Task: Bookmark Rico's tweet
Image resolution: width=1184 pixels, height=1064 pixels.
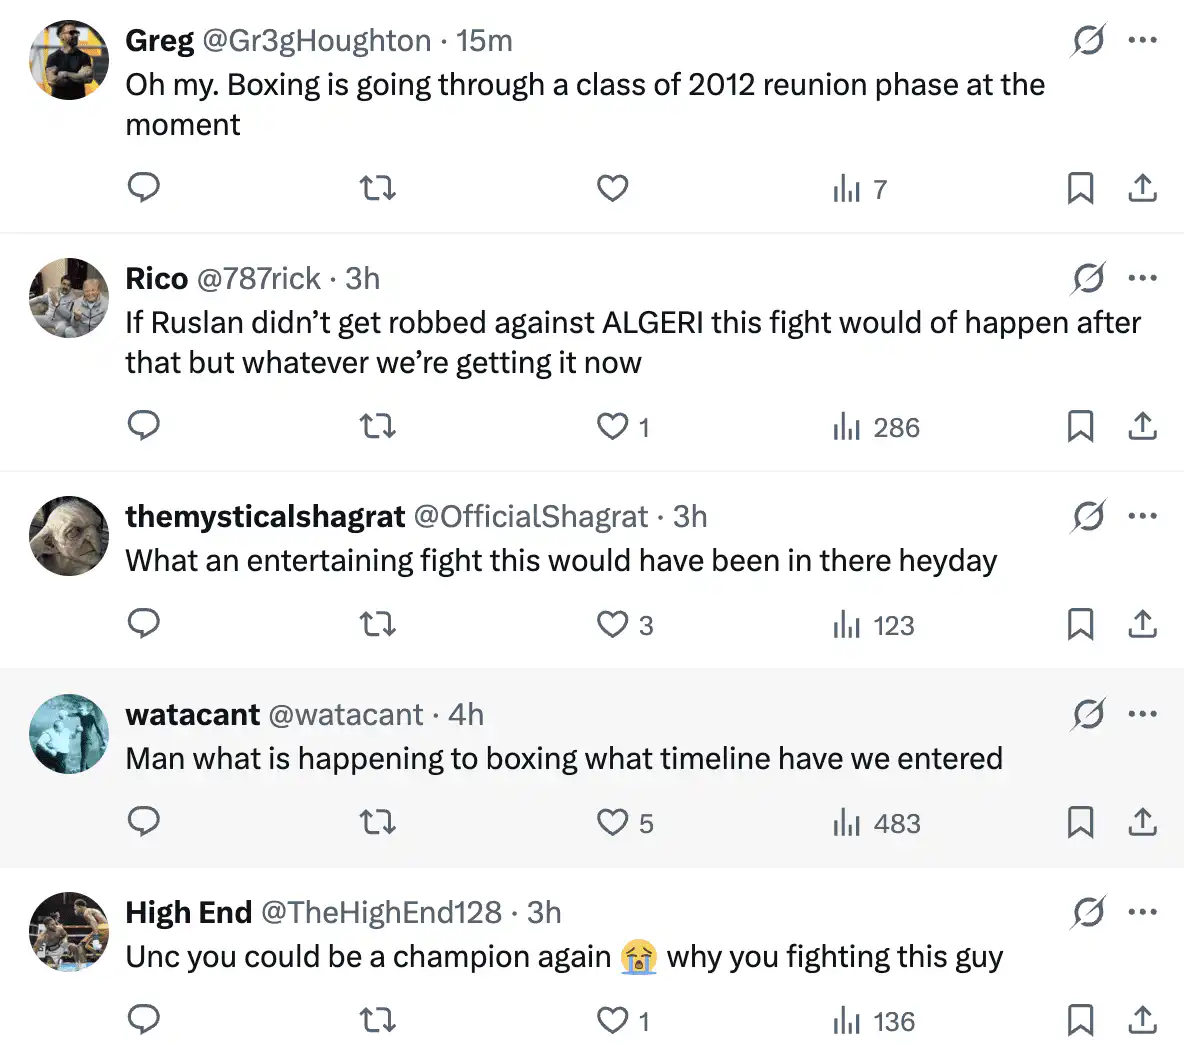Action: click(1080, 427)
